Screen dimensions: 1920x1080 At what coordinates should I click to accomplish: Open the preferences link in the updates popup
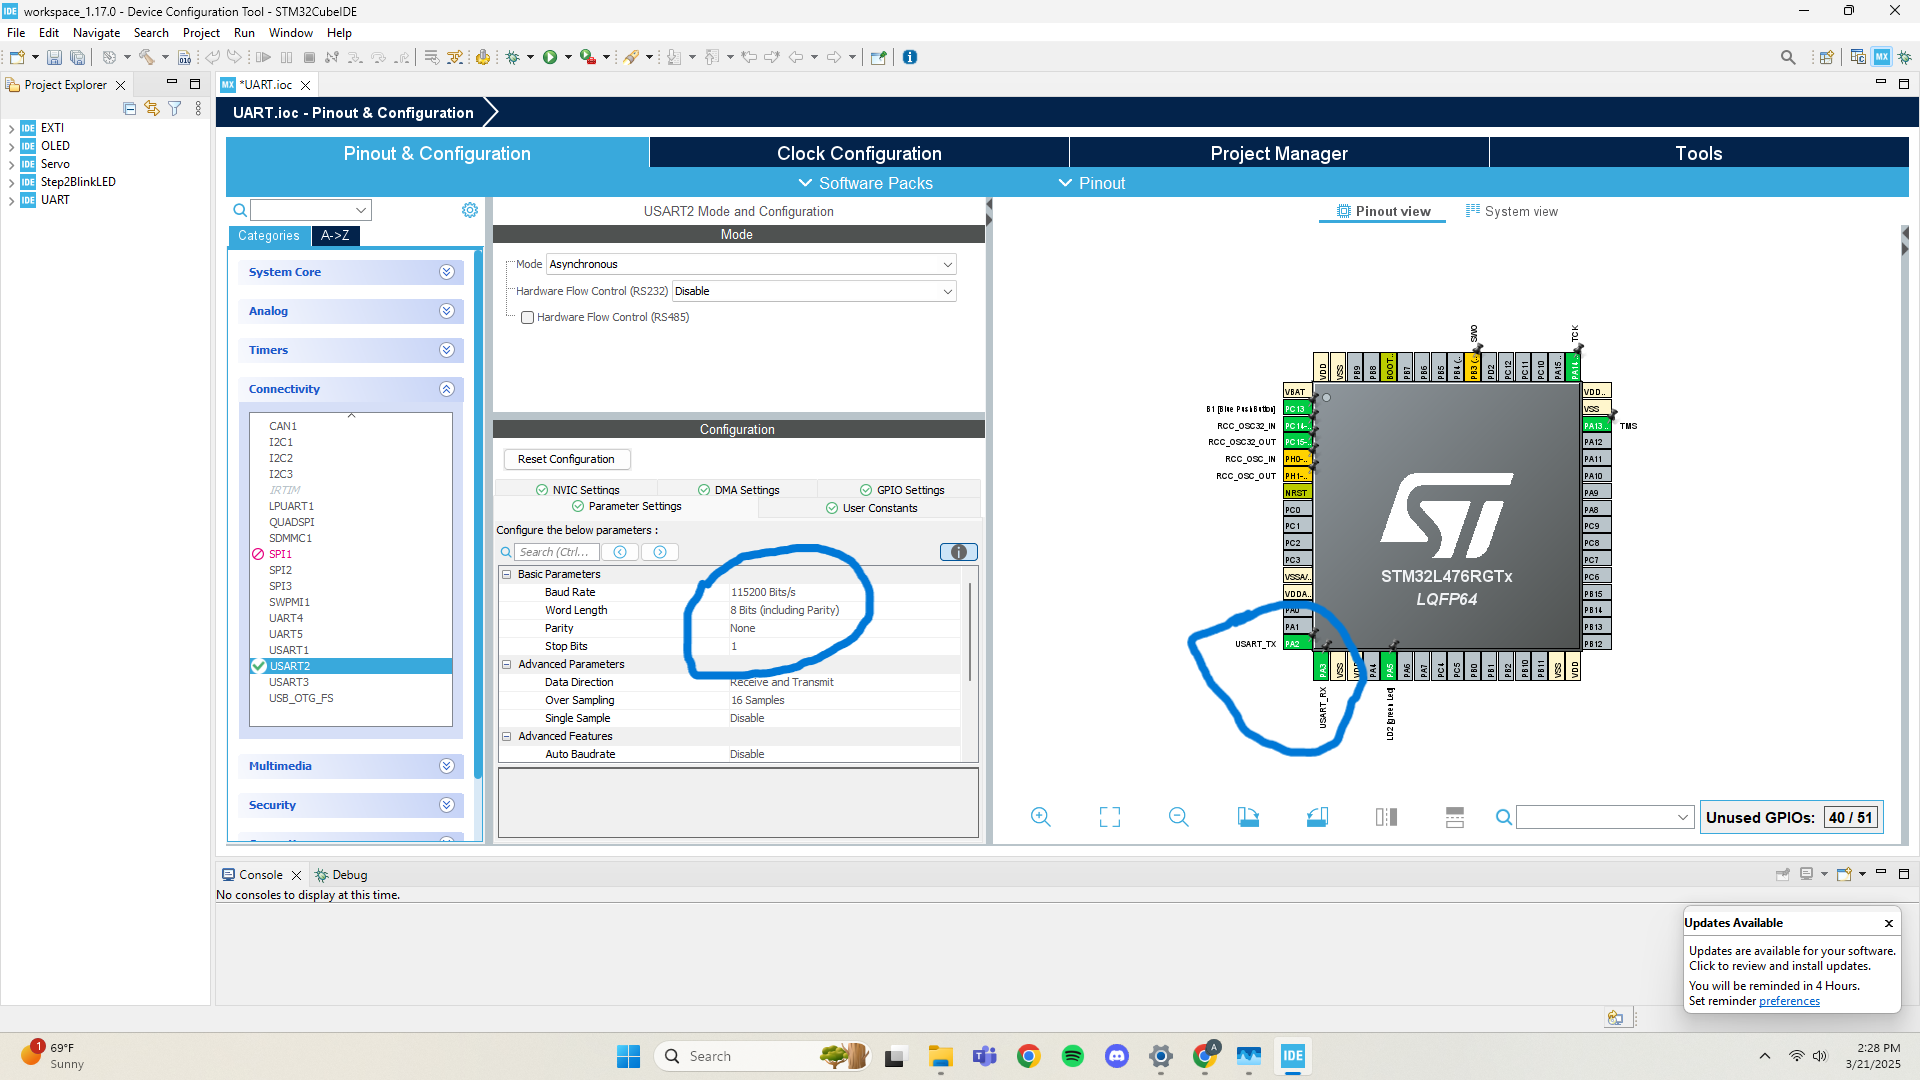pos(1789,1000)
